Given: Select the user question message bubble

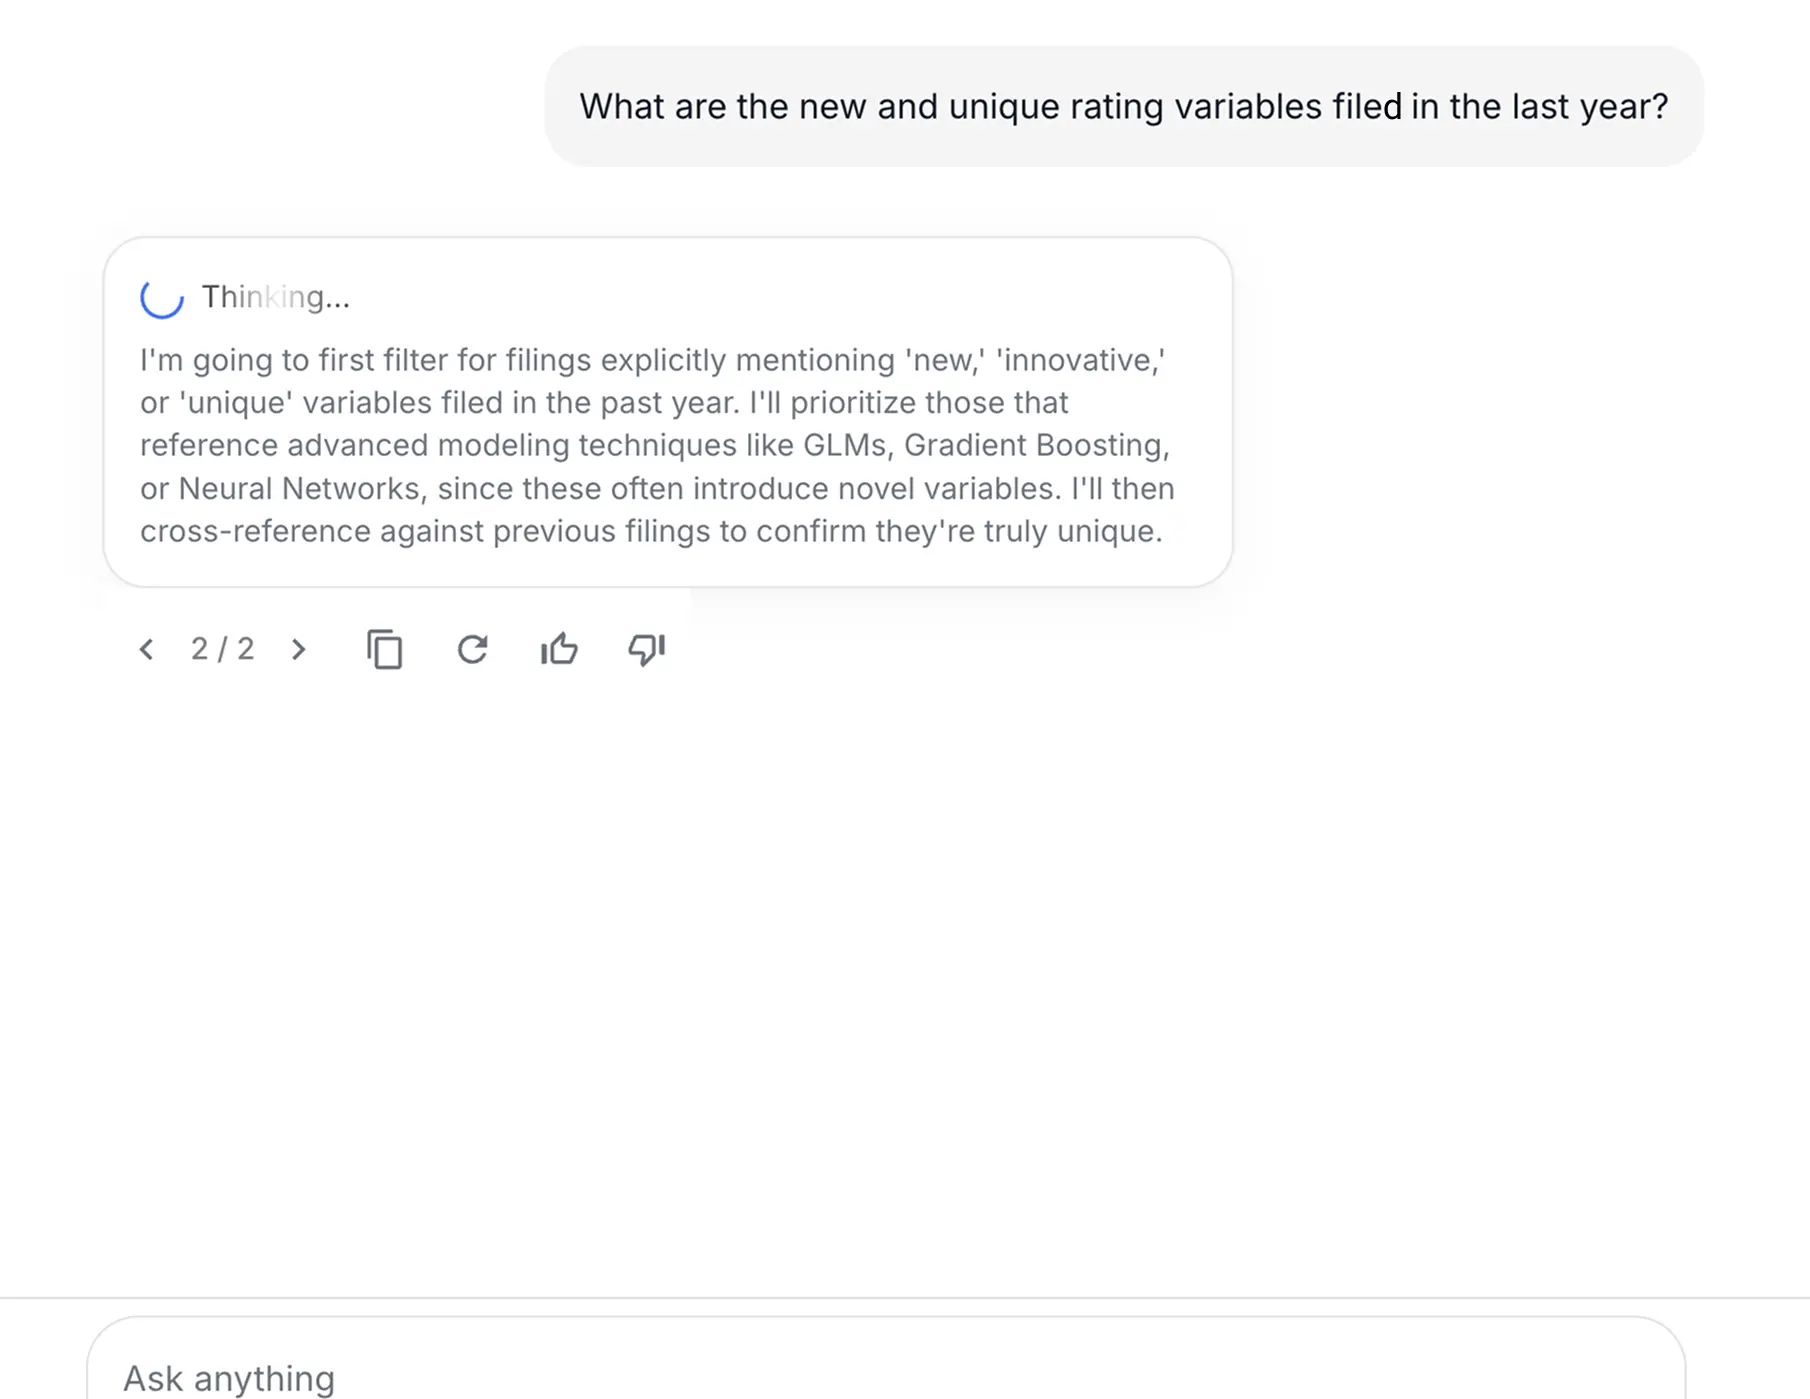Looking at the screenshot, I should [1124, 106].
